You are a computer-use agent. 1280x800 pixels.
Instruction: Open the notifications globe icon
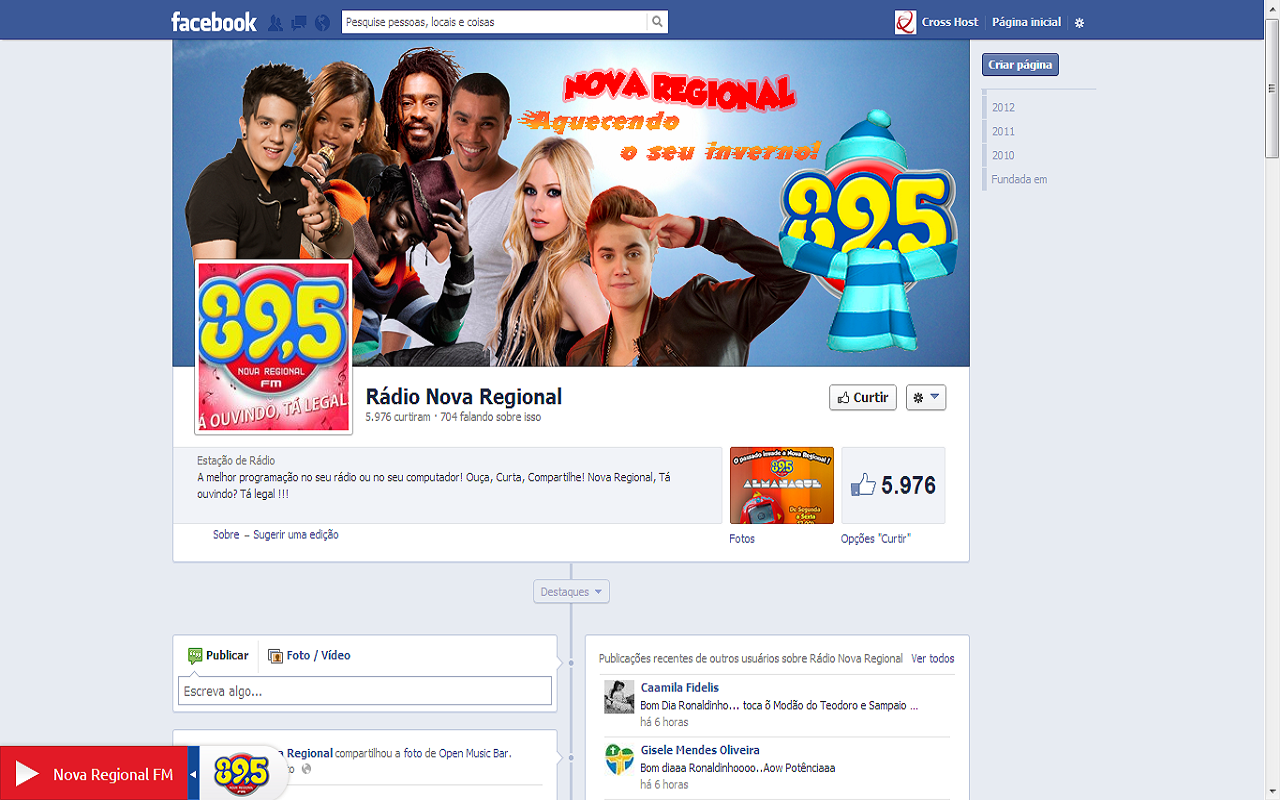click(x=322, y=22)
